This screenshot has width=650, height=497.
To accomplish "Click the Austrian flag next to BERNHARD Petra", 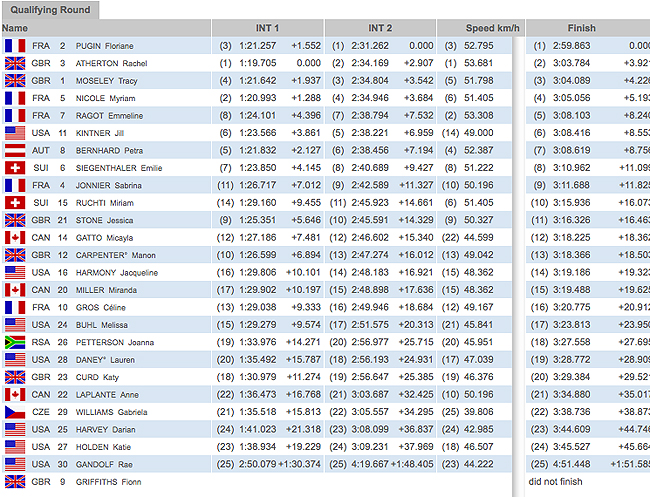I will 15,151.
